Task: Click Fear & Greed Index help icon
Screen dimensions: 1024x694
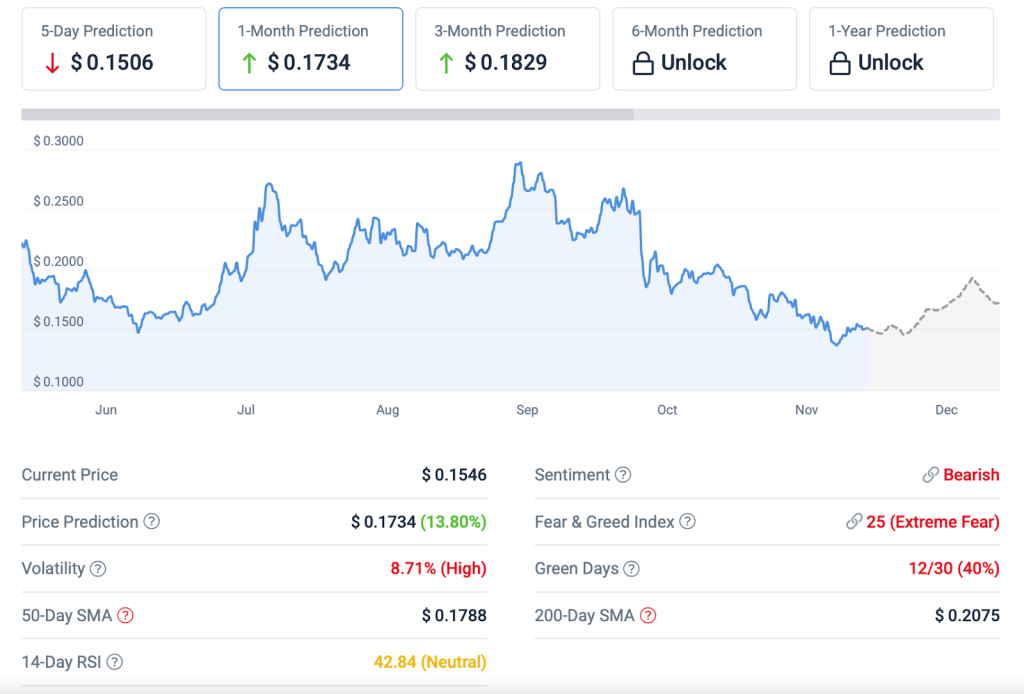Action: [x=687, y=522]
